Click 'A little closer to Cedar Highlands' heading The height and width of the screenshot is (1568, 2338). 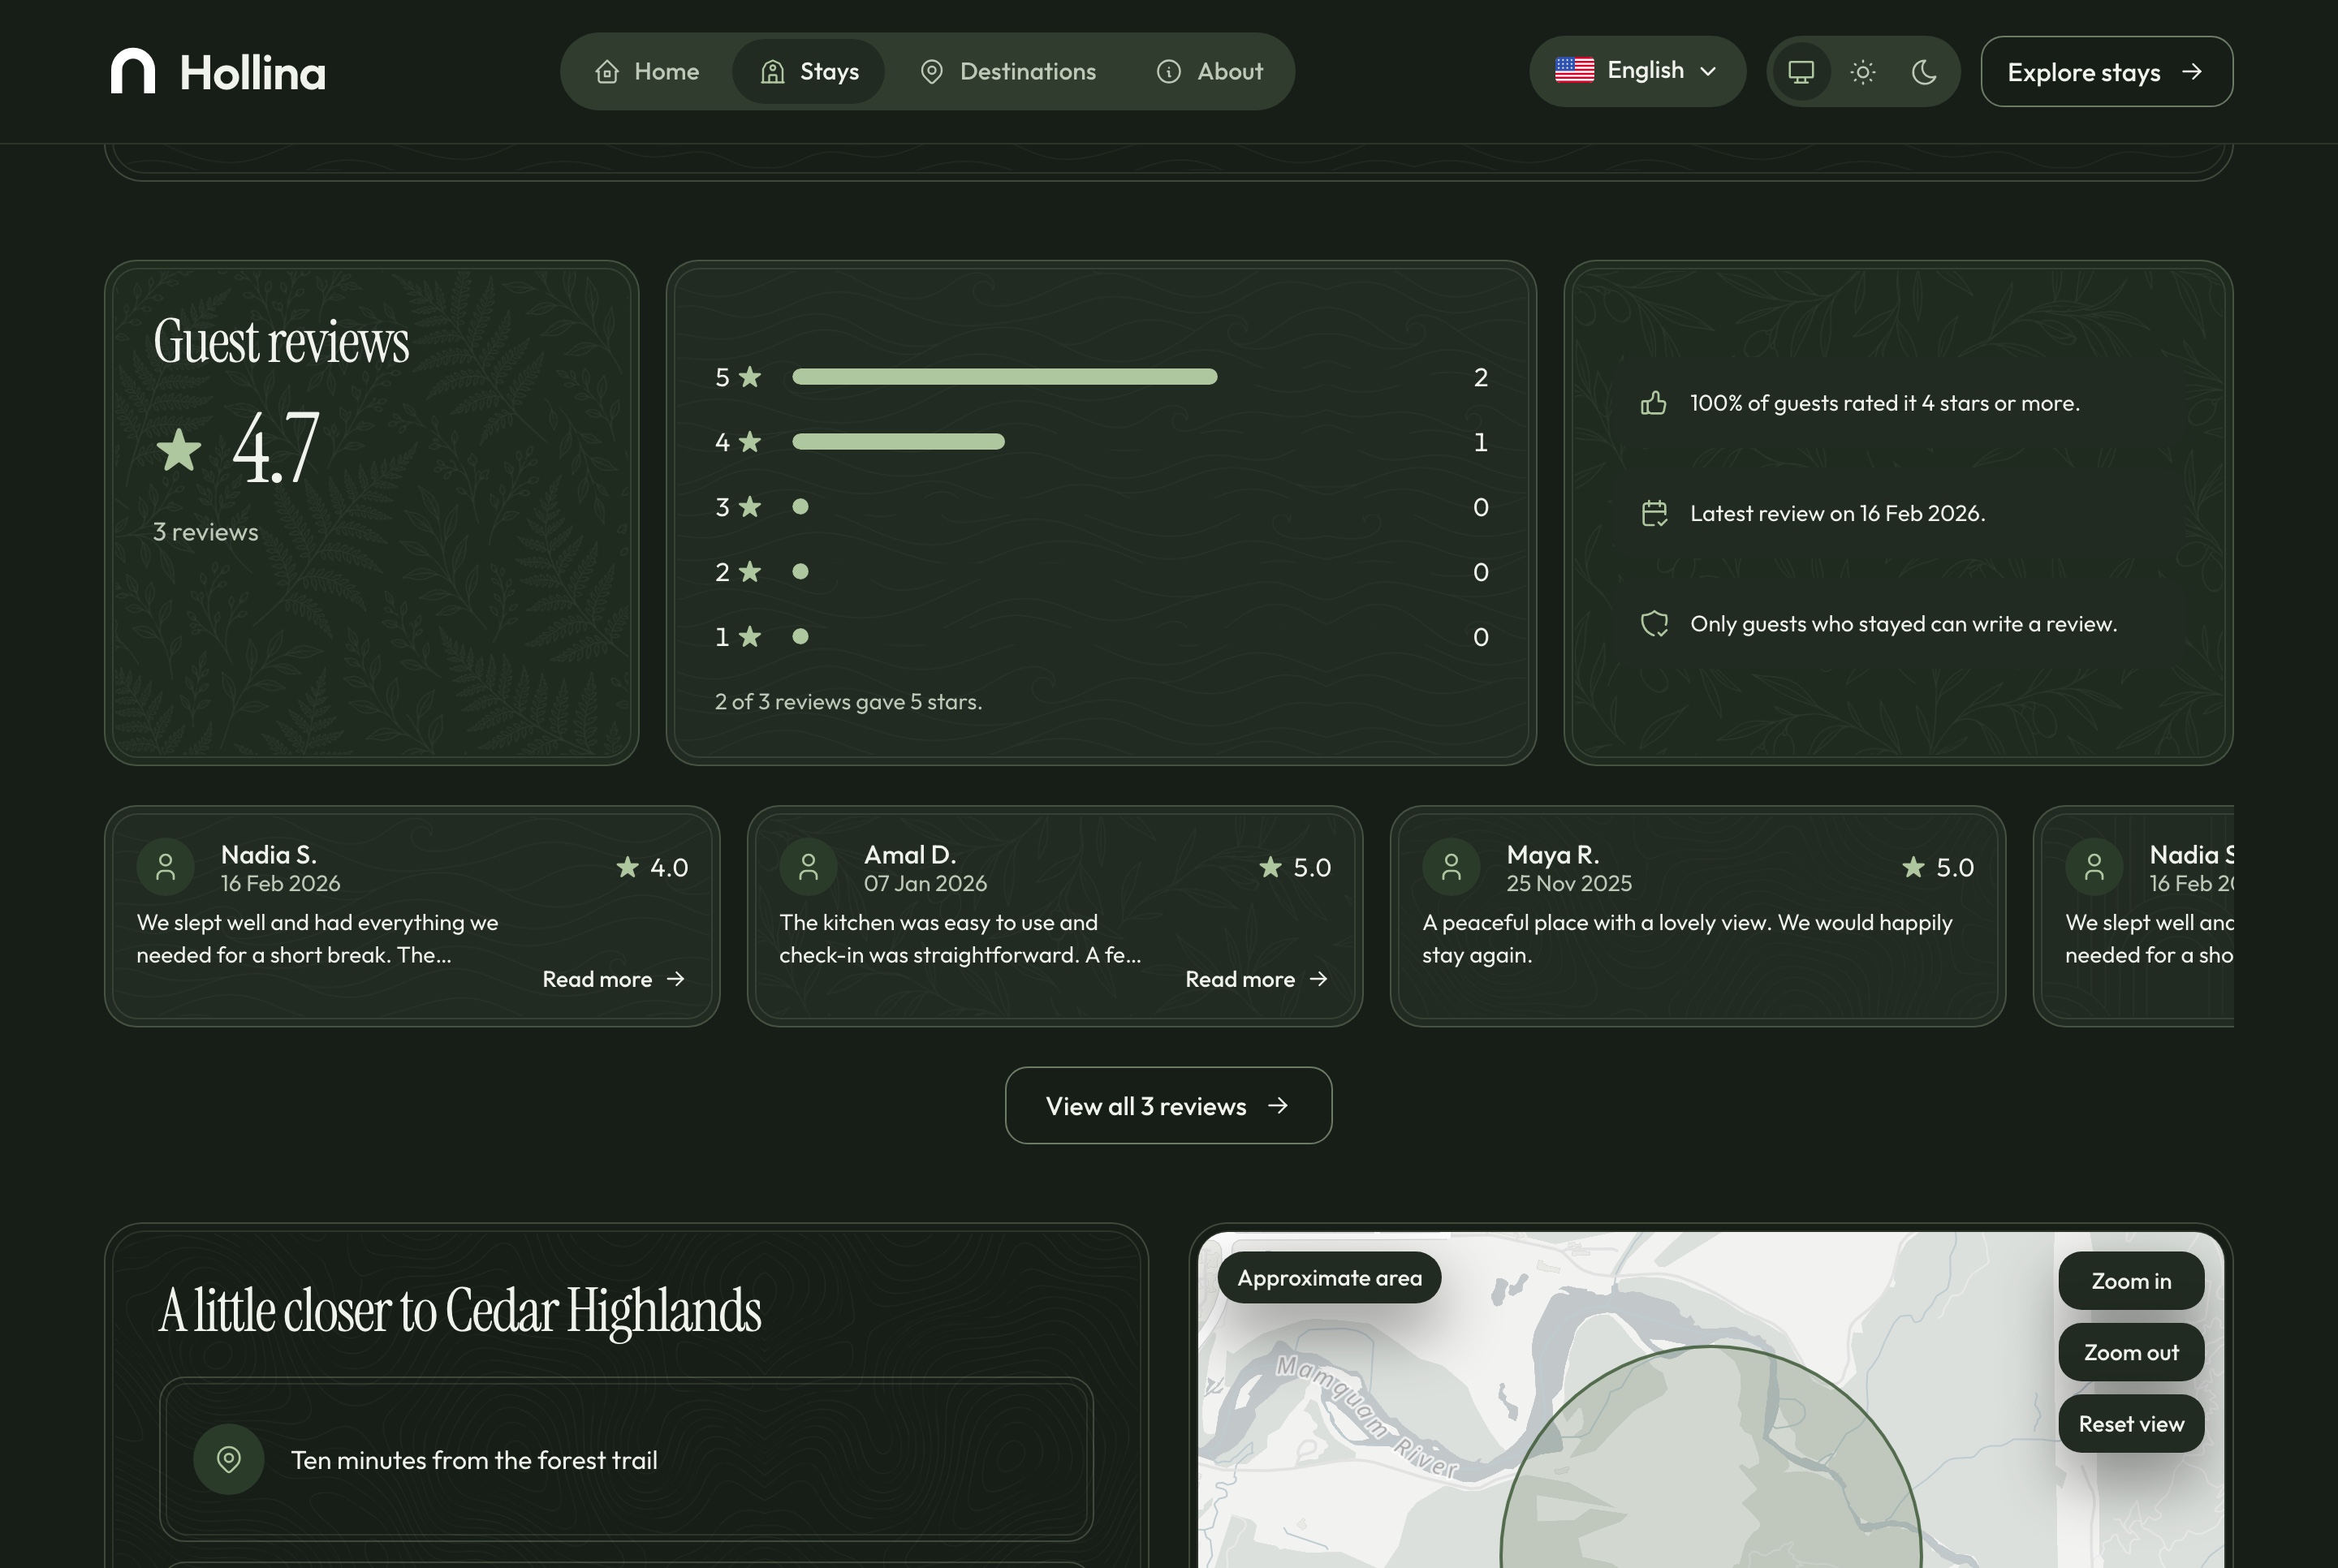coord(460,1311)
